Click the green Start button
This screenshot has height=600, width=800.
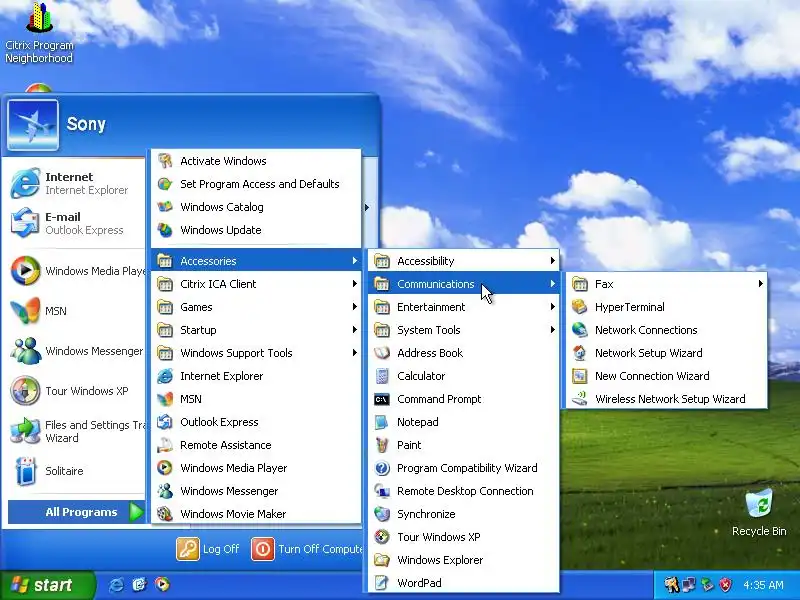pyautogui.click(x=47, y=585)
